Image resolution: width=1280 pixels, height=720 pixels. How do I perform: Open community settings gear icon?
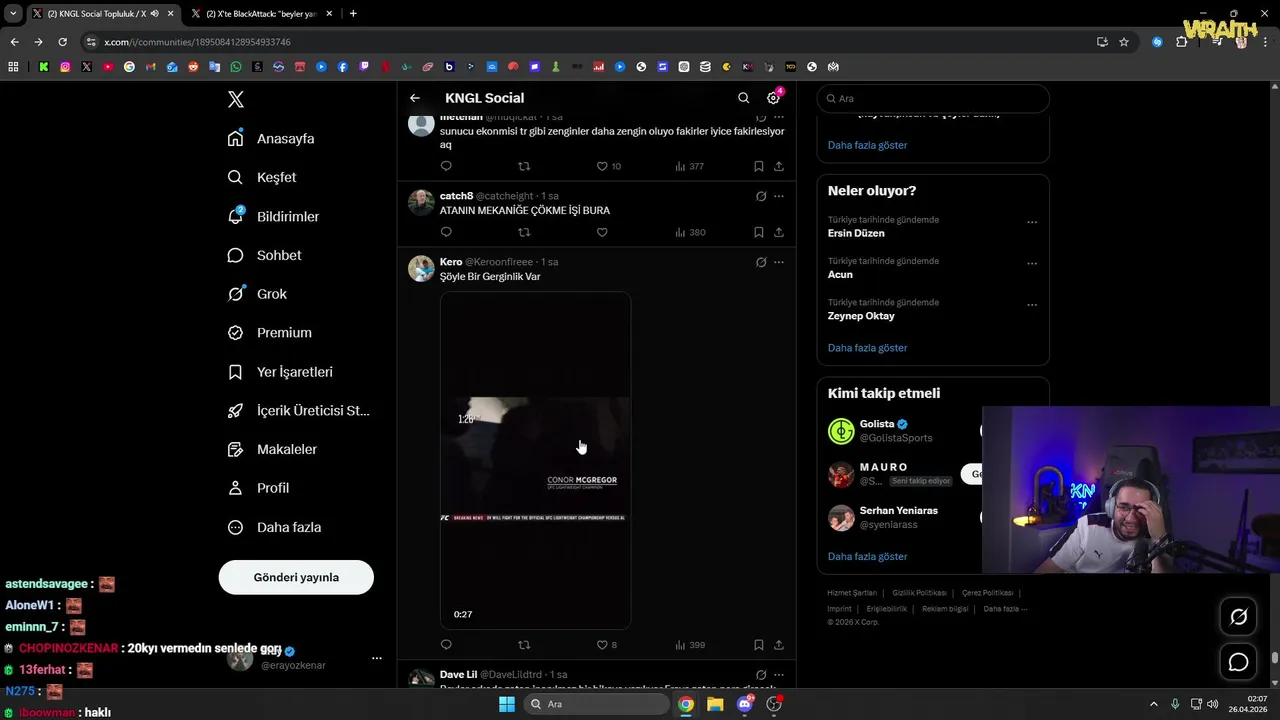click(x=773, y=98)
